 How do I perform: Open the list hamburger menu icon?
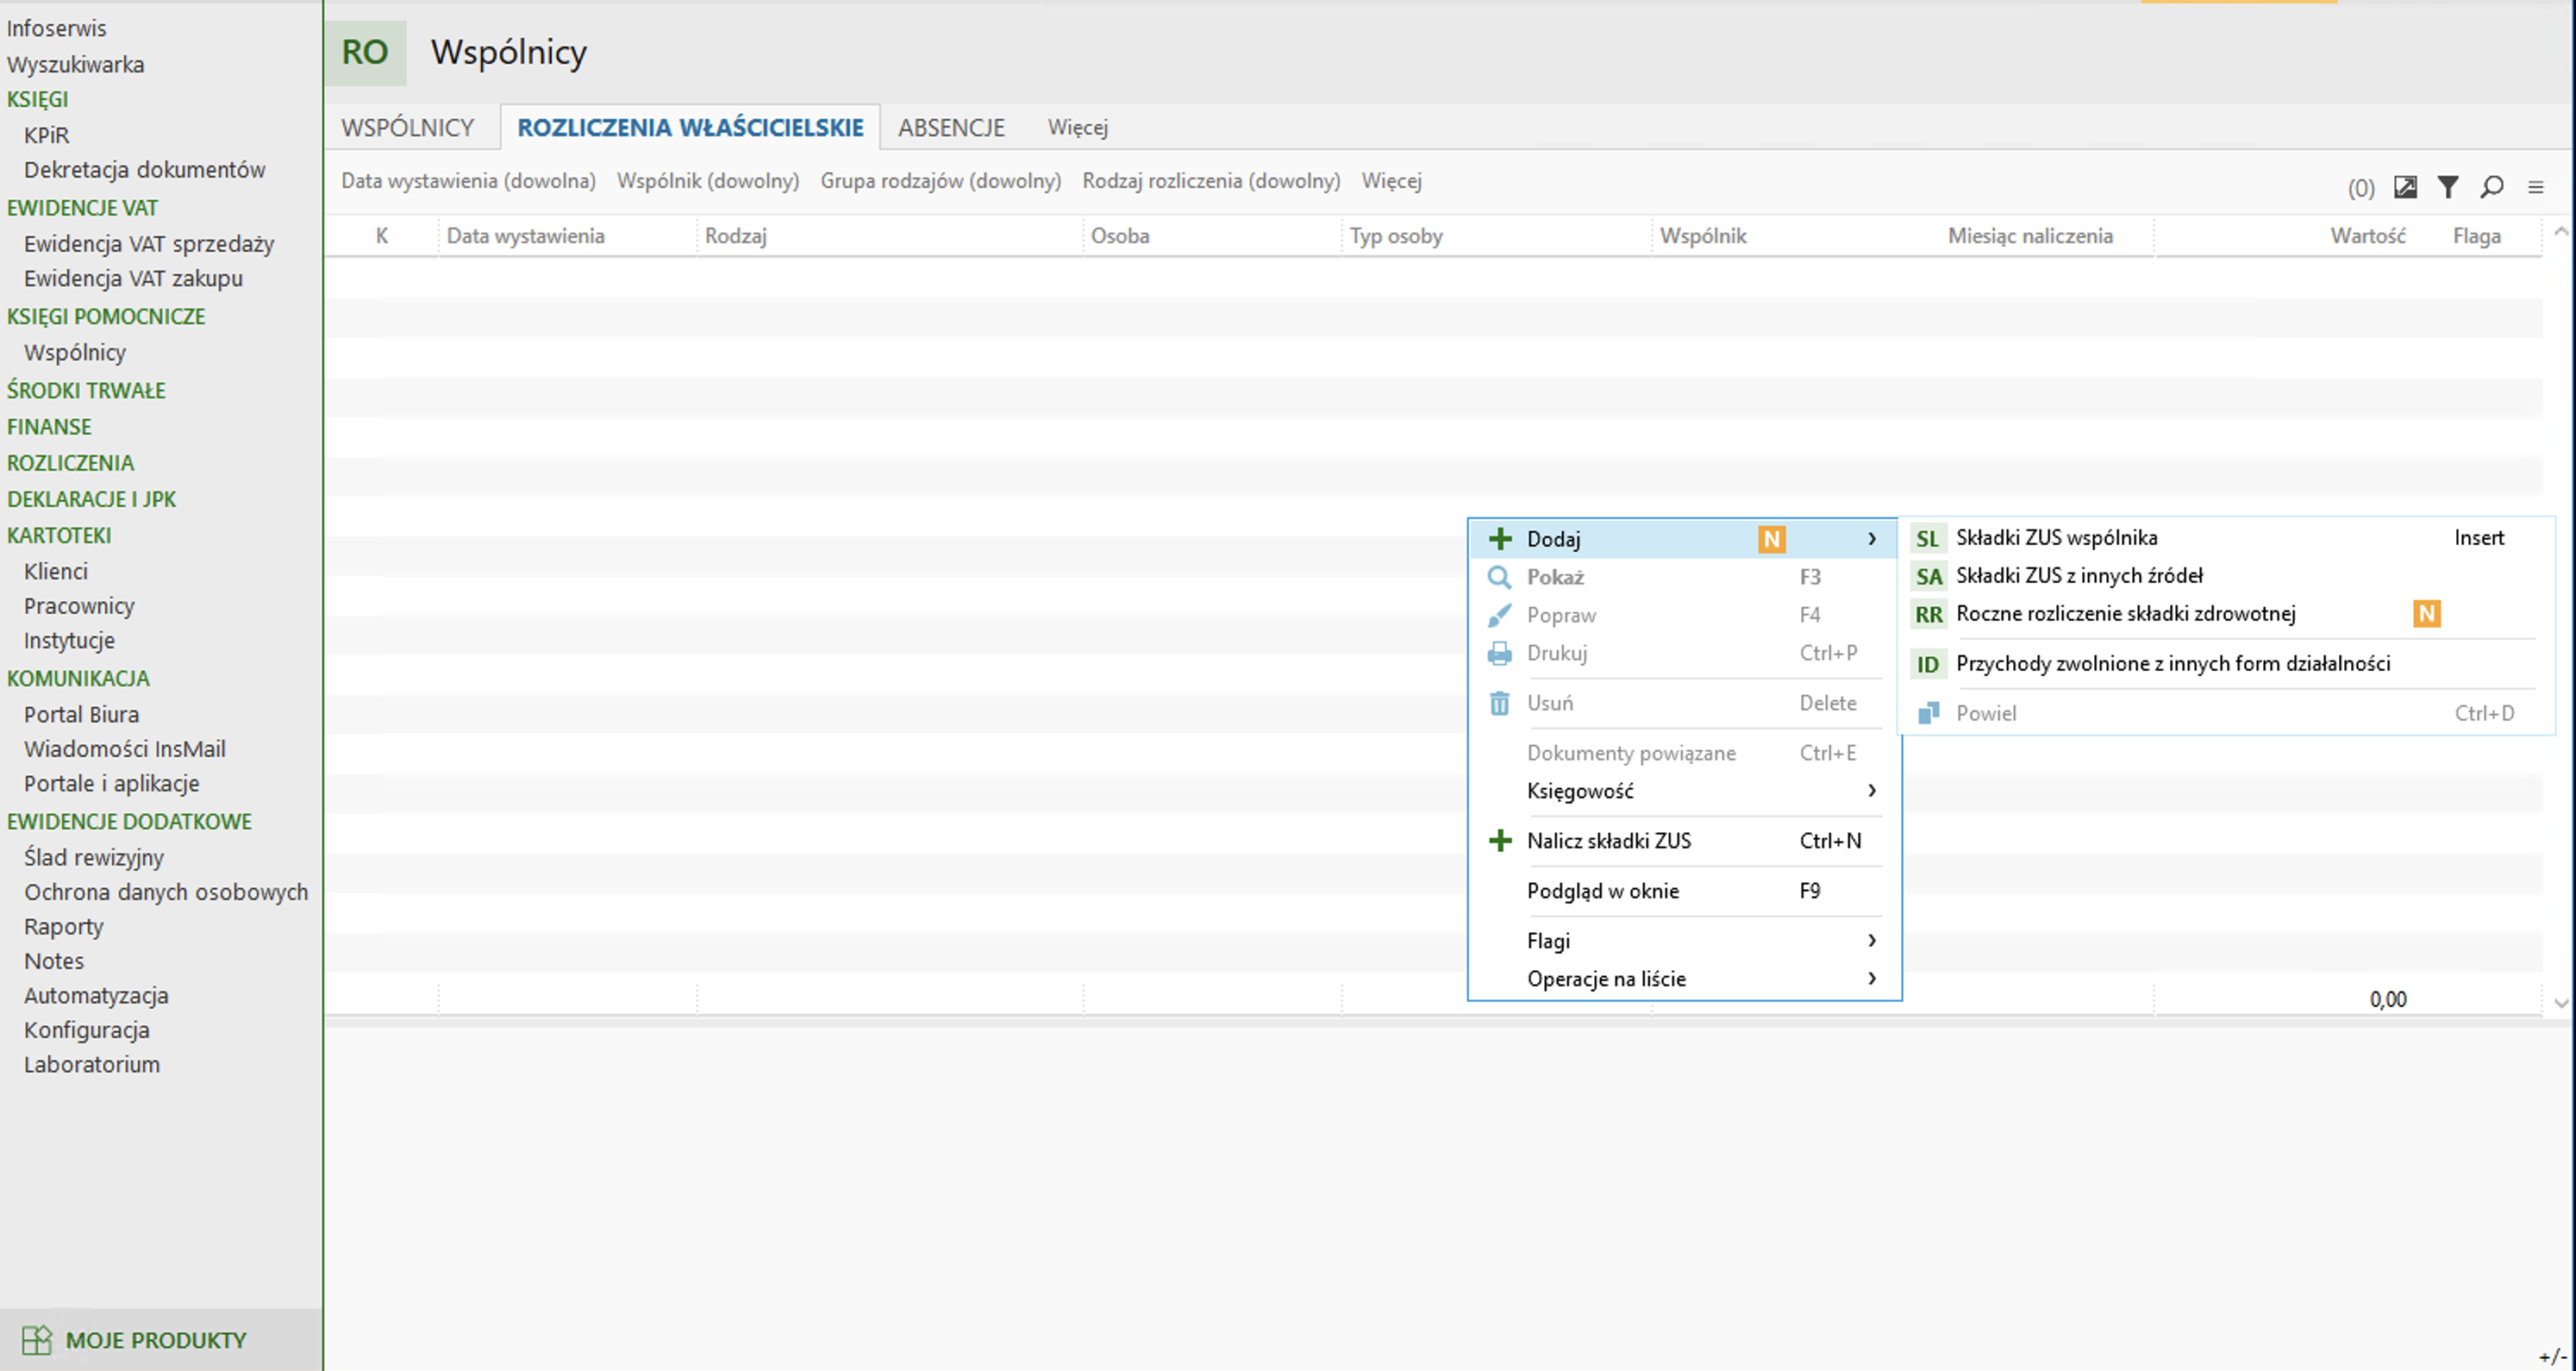click(x=2536, y=187)
